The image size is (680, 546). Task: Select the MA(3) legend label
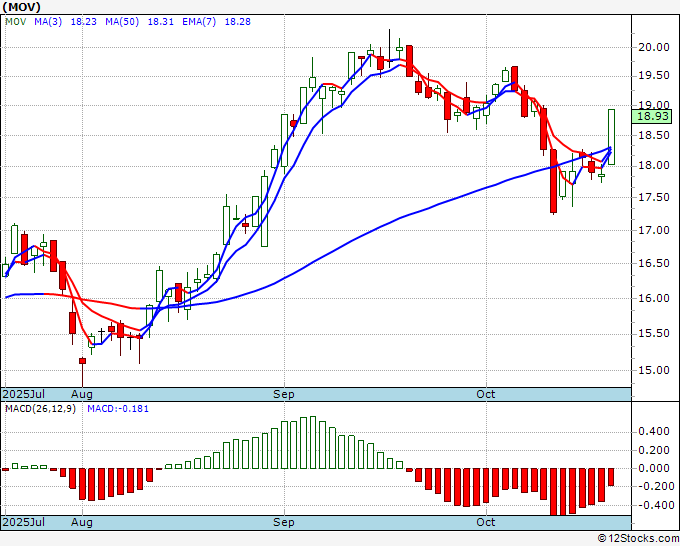point(48,22)
